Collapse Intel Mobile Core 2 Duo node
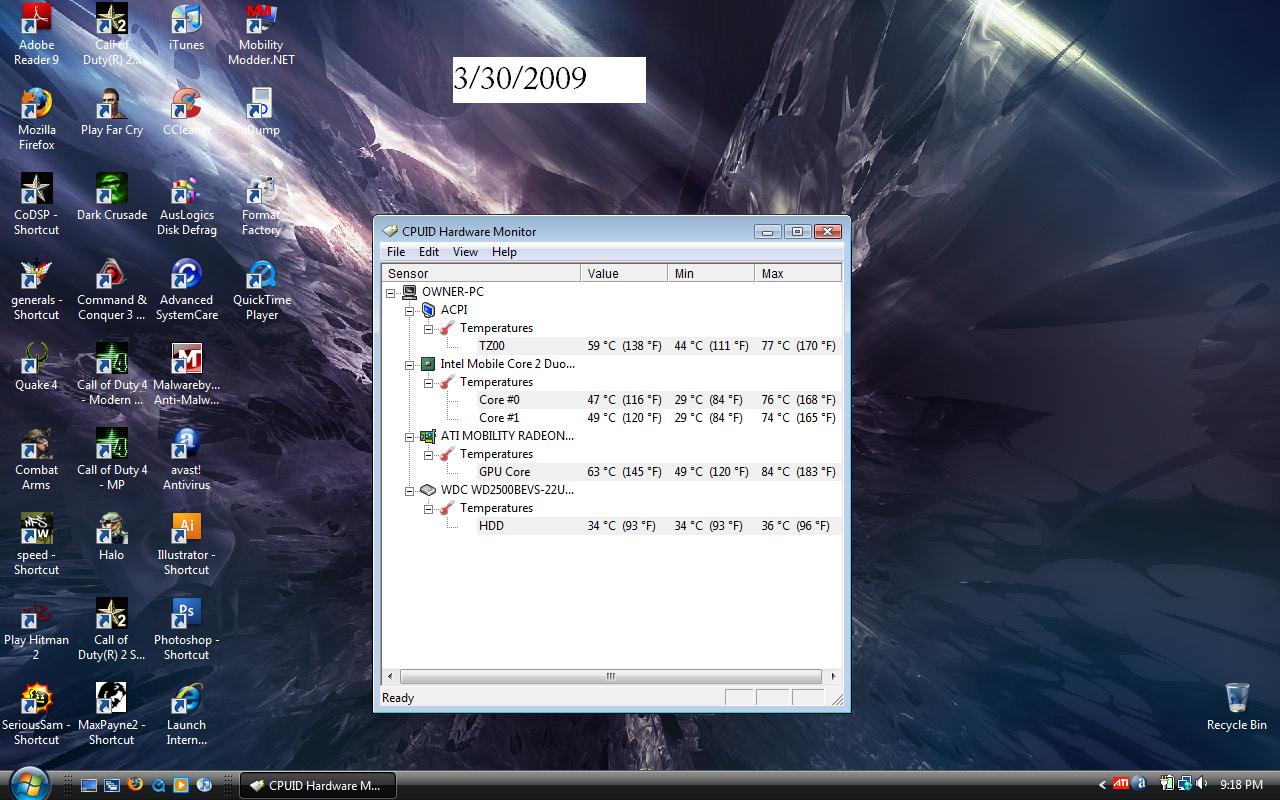The image size is (1280, 800). click(410, 364)
